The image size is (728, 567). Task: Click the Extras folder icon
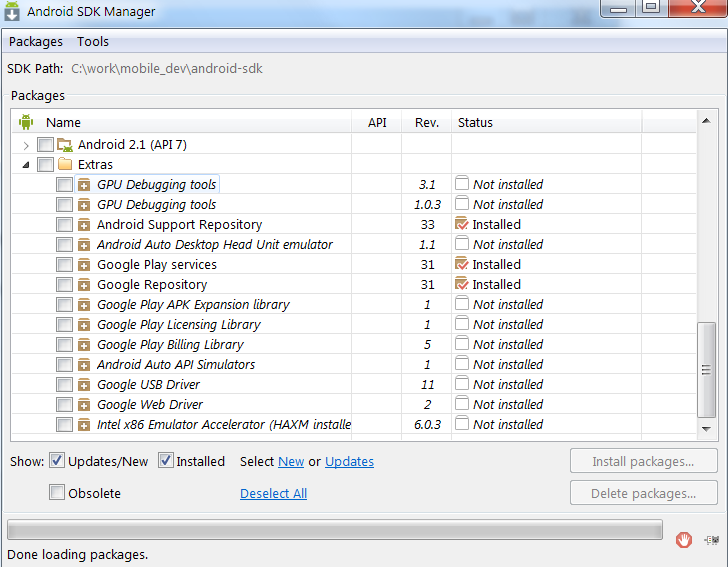[65, 164]
